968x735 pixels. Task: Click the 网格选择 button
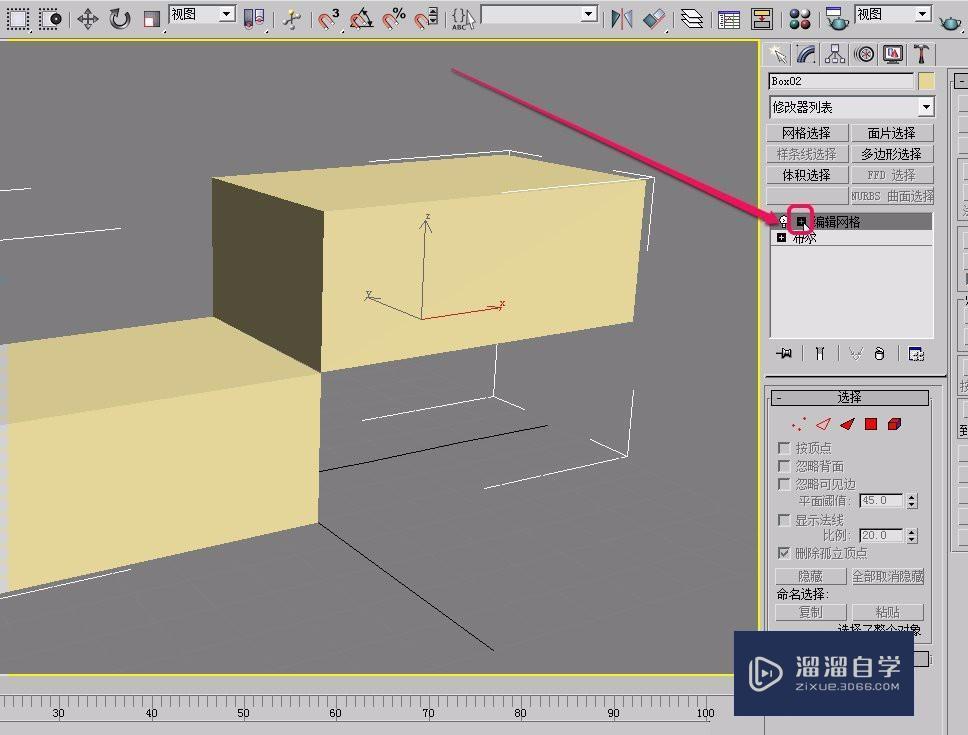coord(806,133)
